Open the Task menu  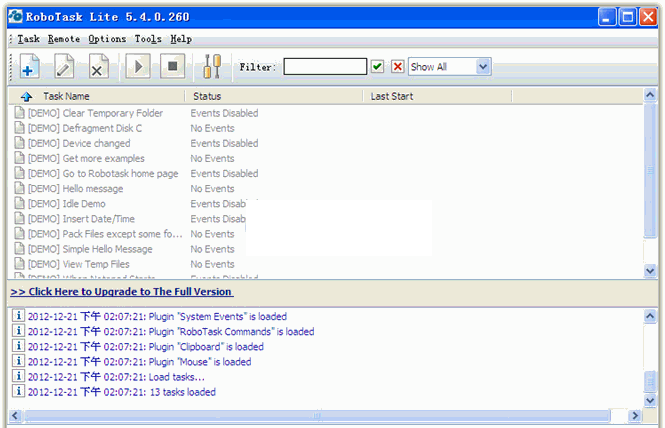28,38
